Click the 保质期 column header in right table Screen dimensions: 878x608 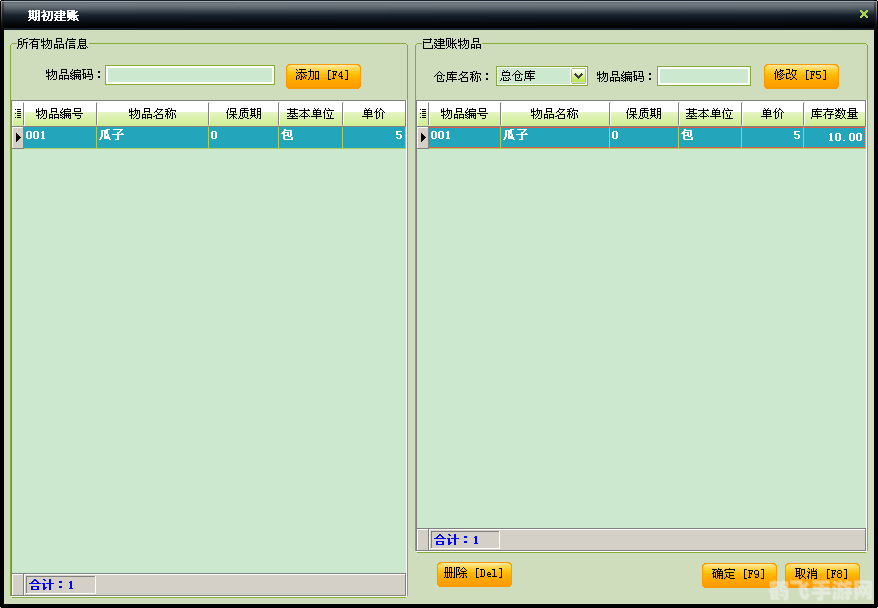pyautogui.click(x=643, y=113)
